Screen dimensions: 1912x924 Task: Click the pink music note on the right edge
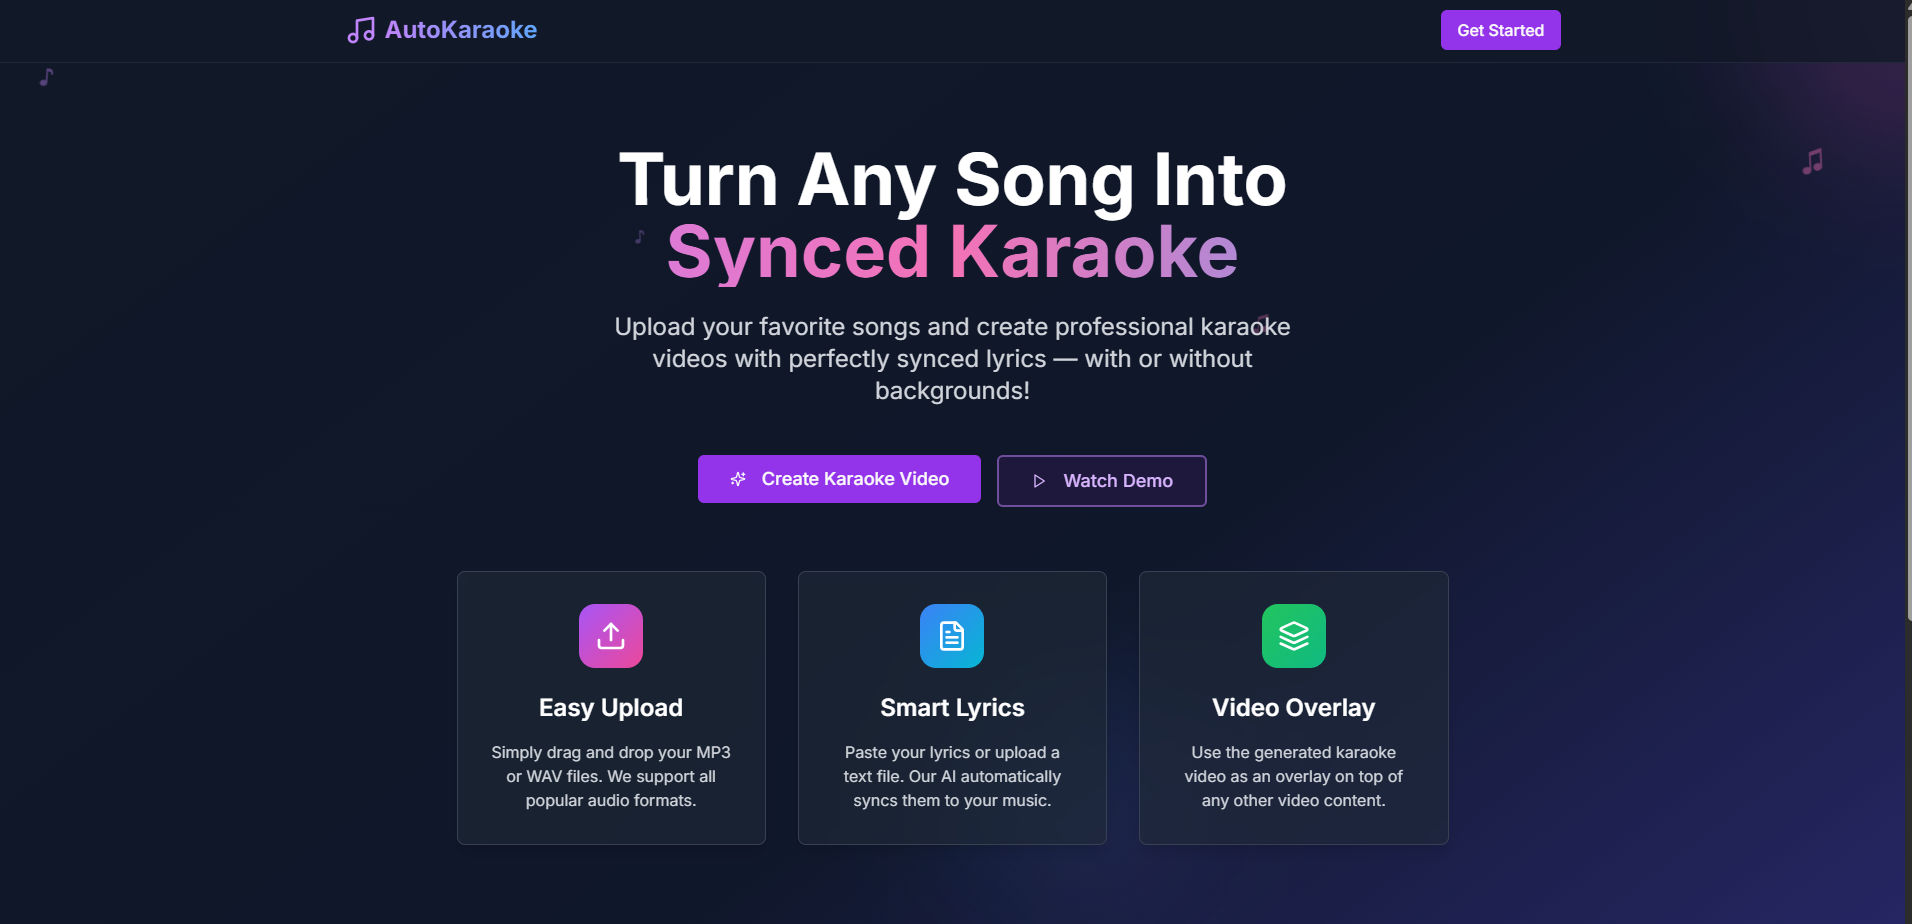(x=1811, y=160)
